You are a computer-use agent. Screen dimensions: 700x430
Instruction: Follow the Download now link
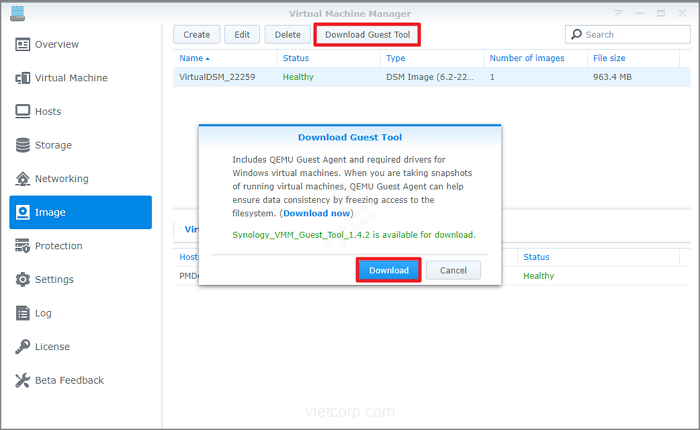316,213
